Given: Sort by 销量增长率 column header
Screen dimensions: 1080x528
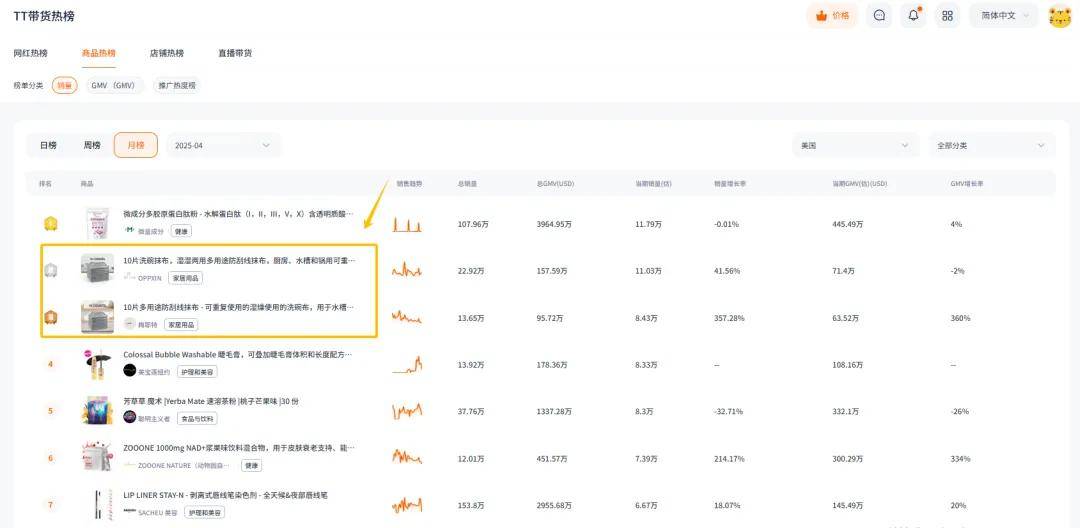Looking at the screenshot, I should 731,184.
